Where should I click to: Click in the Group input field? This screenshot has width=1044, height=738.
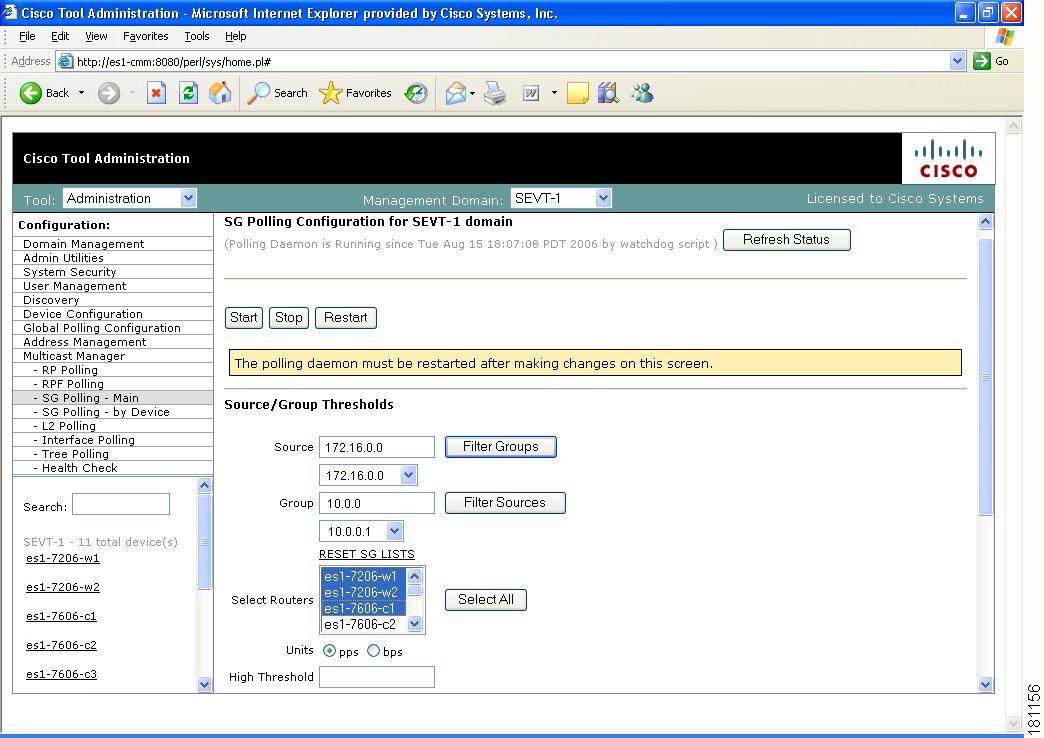point(377,503)
